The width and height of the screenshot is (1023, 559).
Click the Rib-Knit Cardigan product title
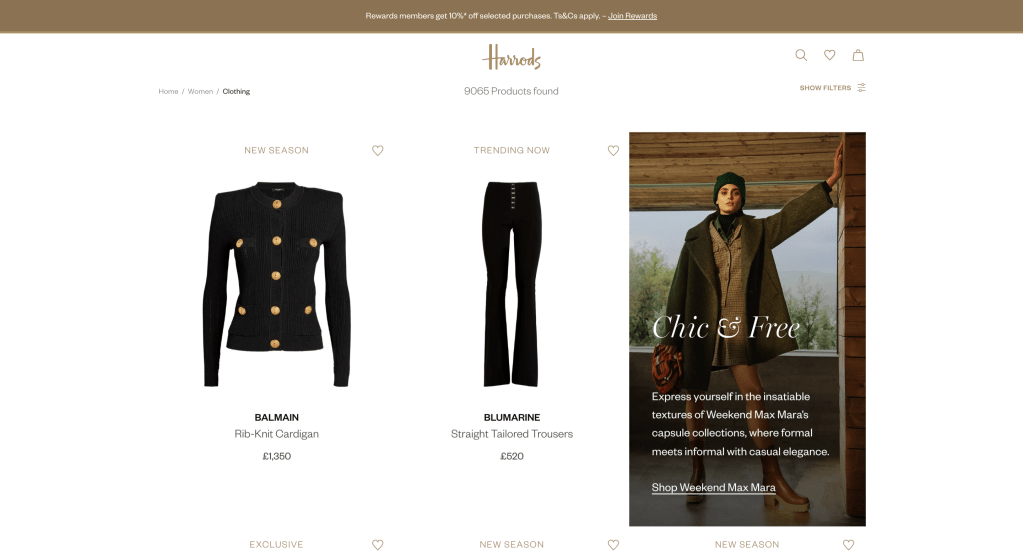click(277, 434)
